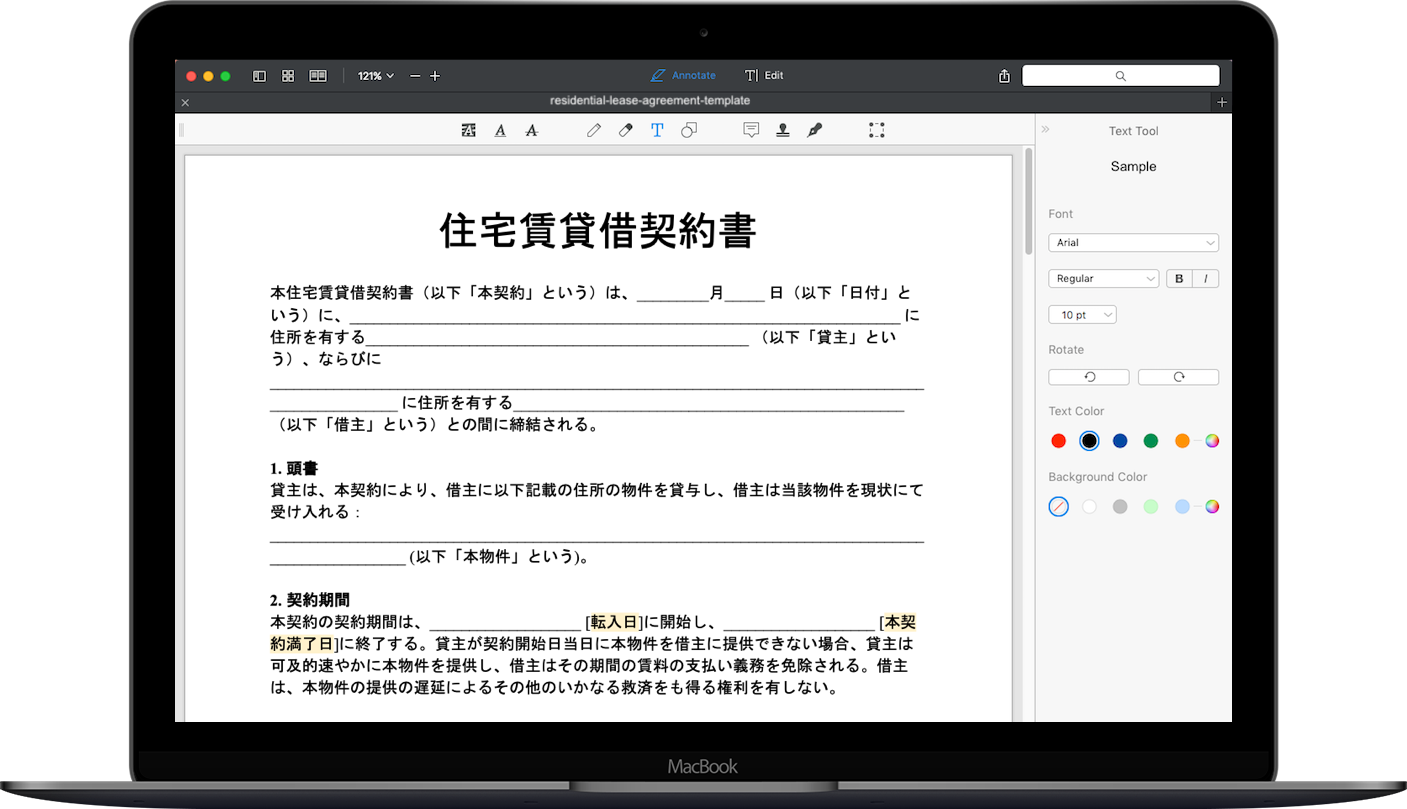Click the heading 1. 頭書
The image size is (1407, 809).
click(294, 469)
